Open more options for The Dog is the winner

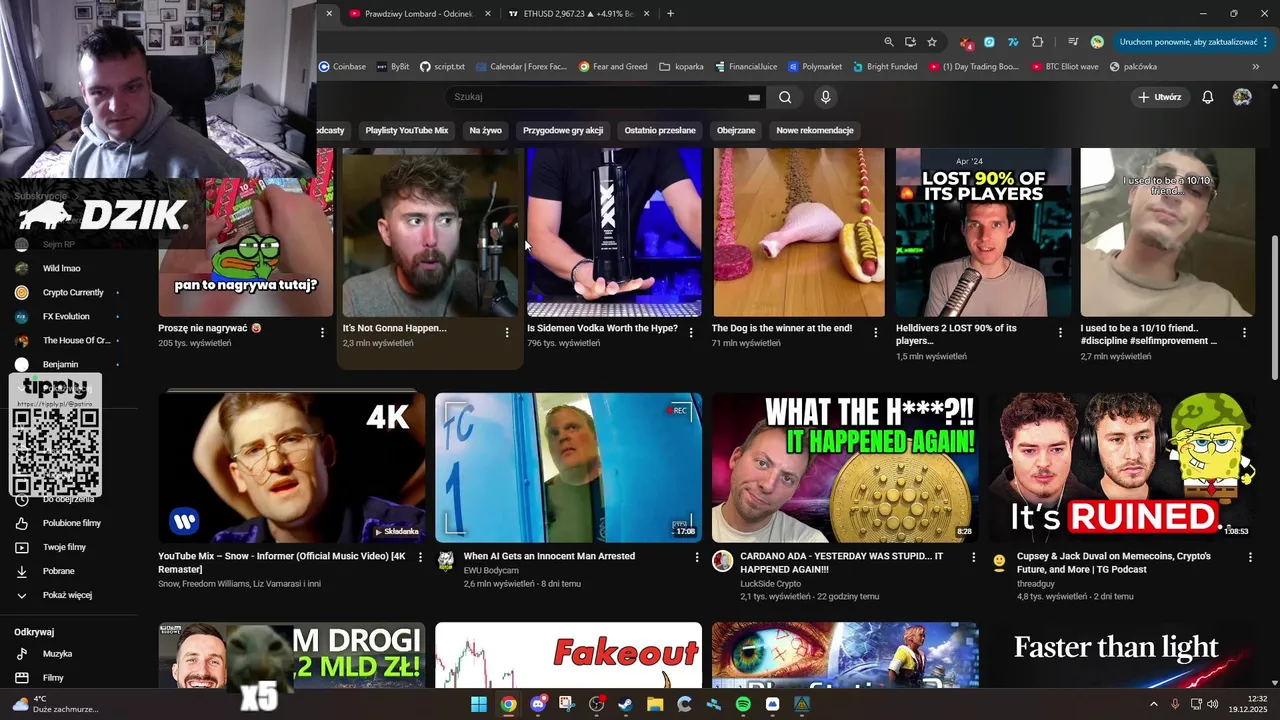click(875, 333)
